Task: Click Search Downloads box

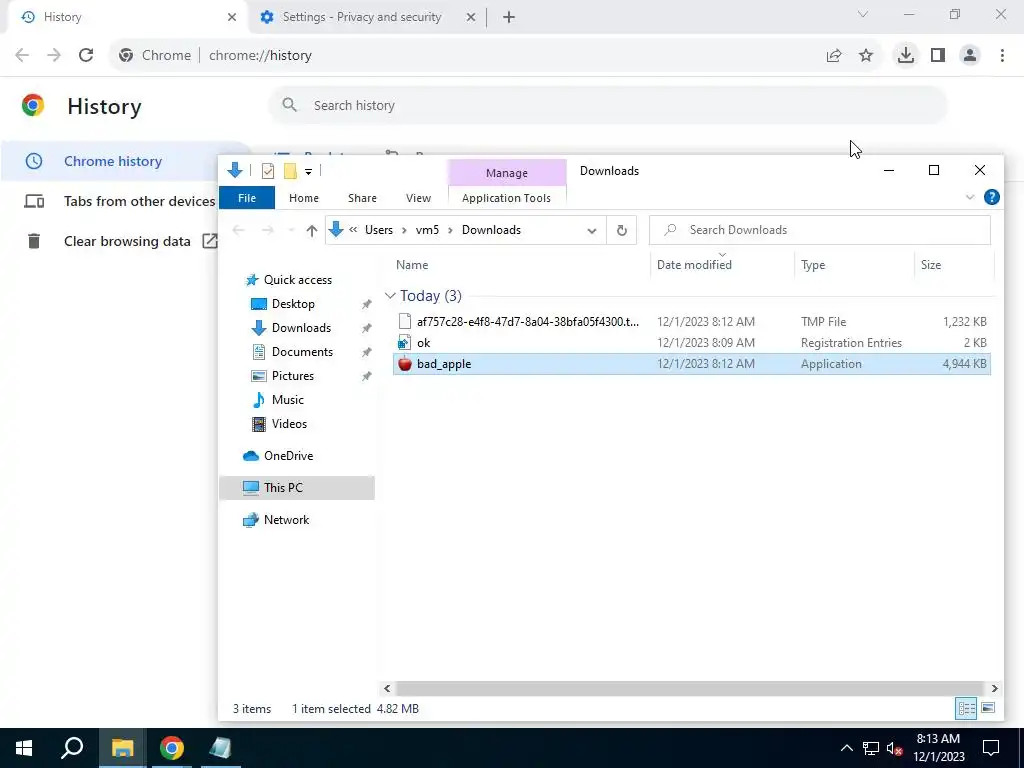Action: [x=820, y=230]
